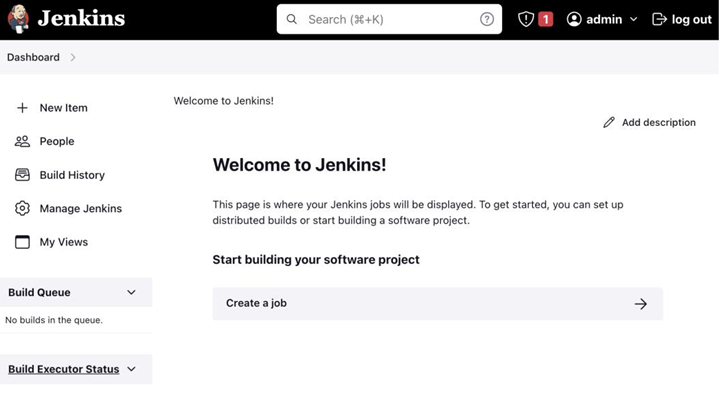719x401 pixels.
Task: Click the arrow on Create a job
Action: [641, 303]
